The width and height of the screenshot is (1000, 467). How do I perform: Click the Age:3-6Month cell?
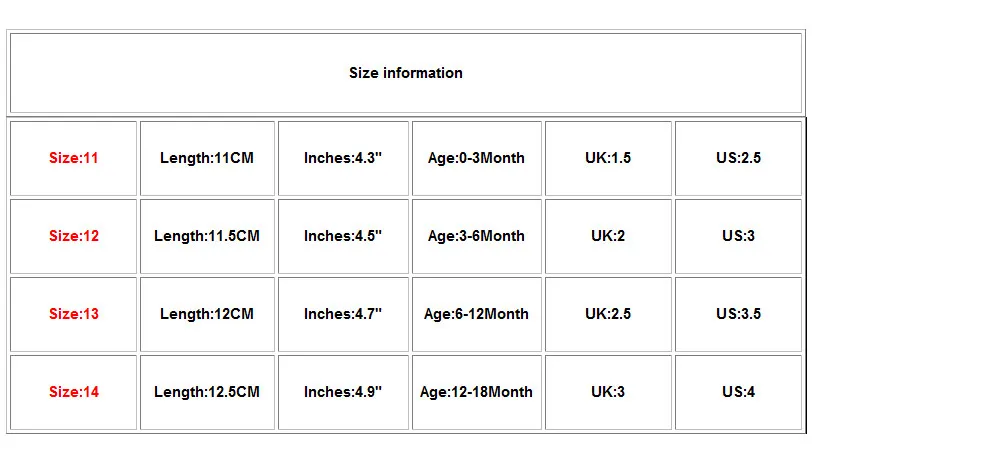coord(476,236)
